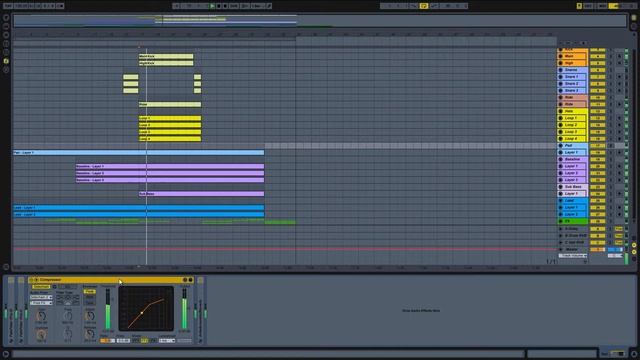640x360 pixels.
Task: Toggle the Compressor sidechain EQ switch
Action: click(x=55, y=287)
